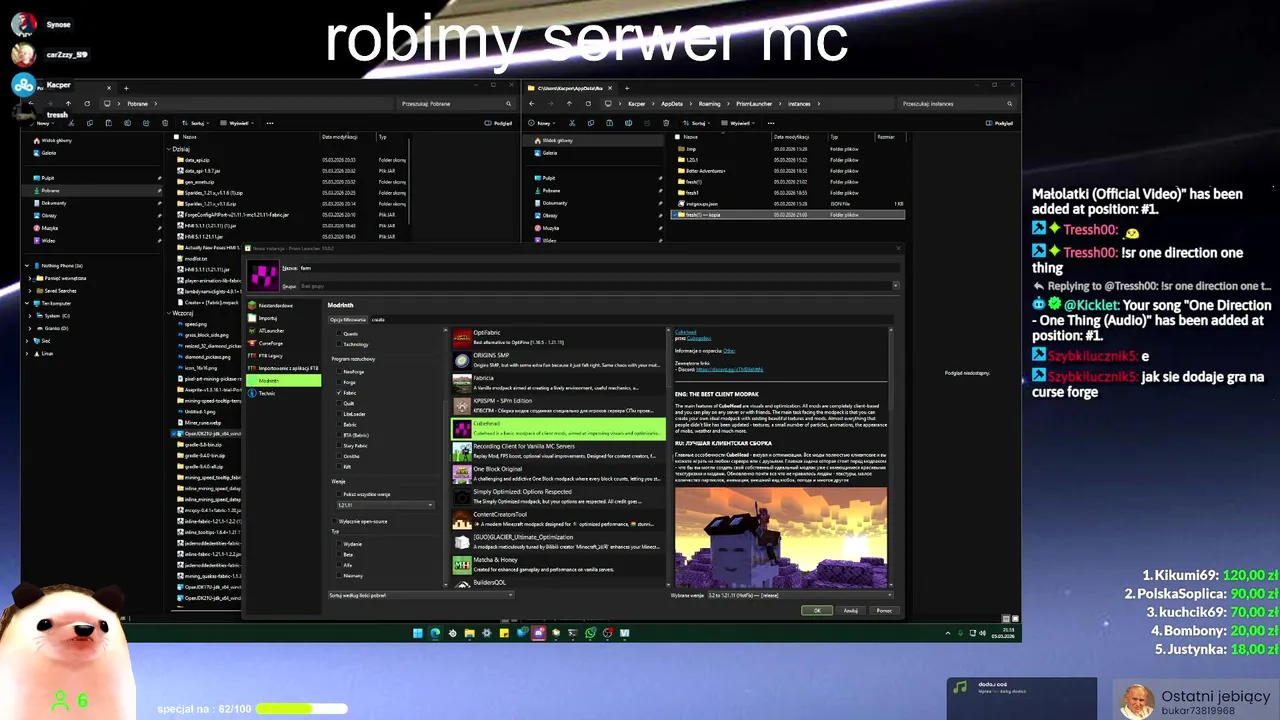Click Roaming breadcrumb in address bar
This screenshot has height=720, width=1280.
point(710,103)
